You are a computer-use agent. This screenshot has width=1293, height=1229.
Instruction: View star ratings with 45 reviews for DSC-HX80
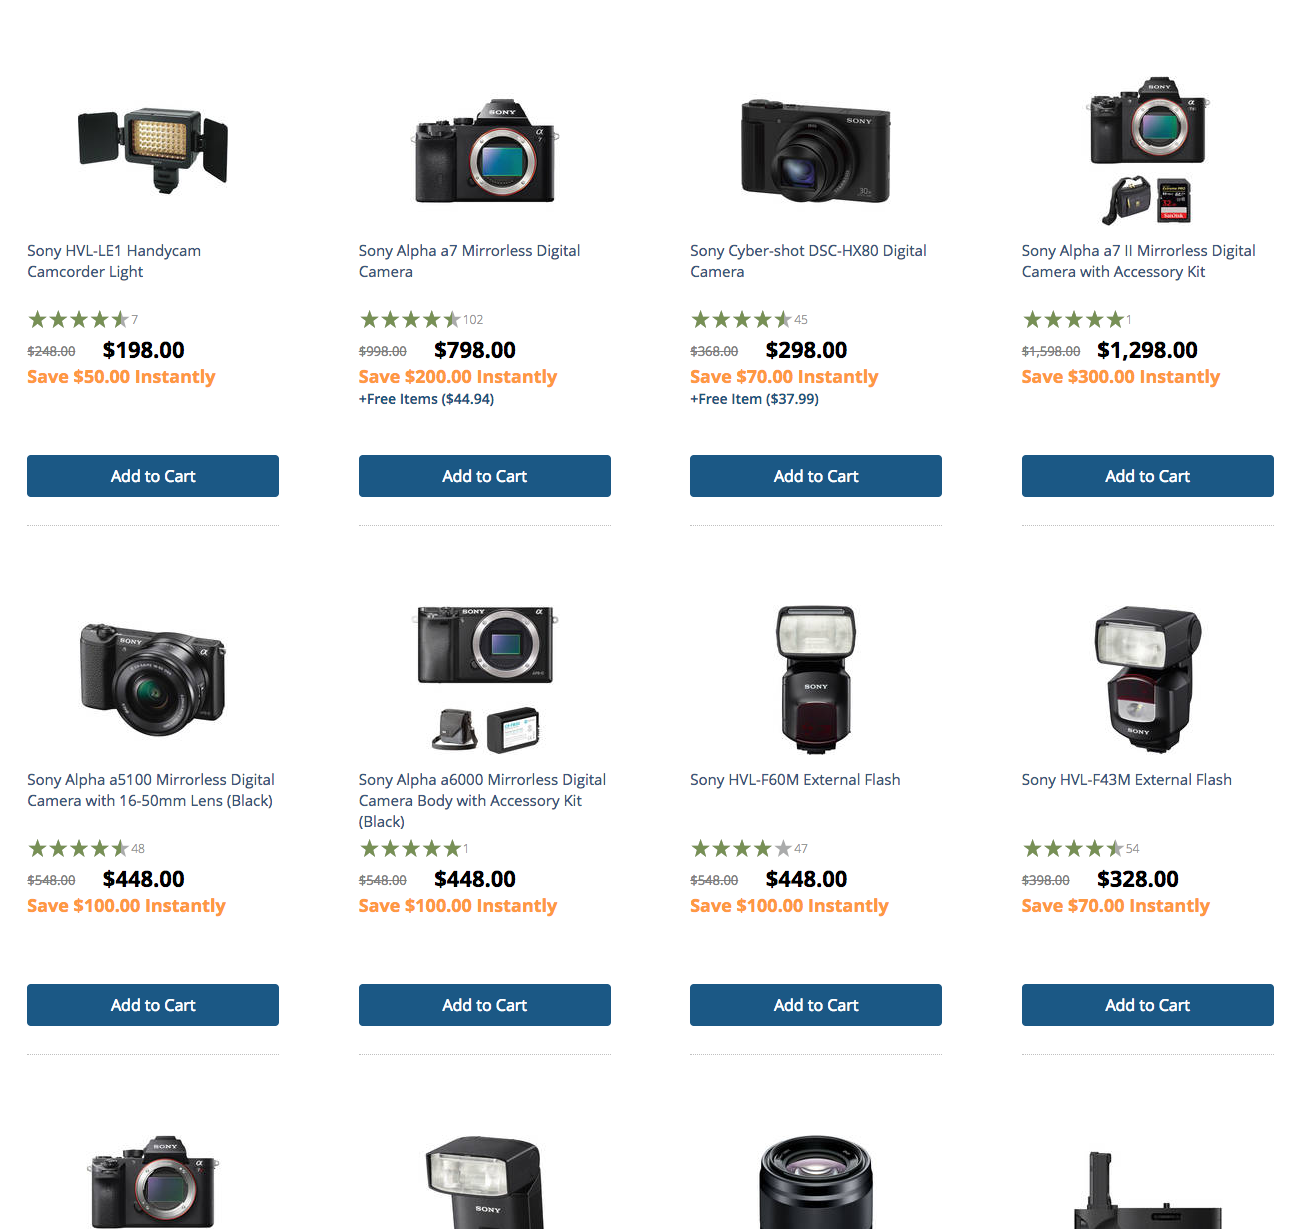point(749,320)
